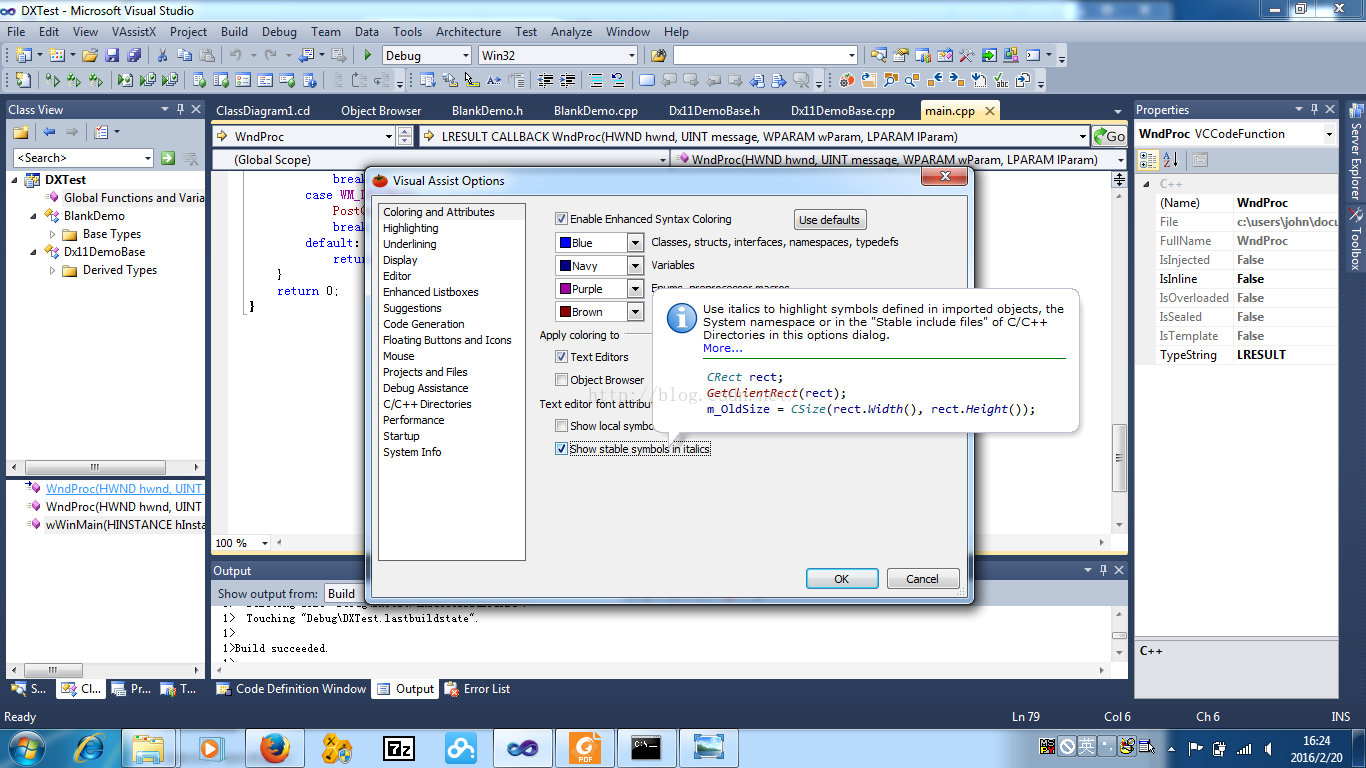Click the Save toolbar icon
This screenshot has width=1366, height=768.
pyautogui.click(x=112, y=55)
